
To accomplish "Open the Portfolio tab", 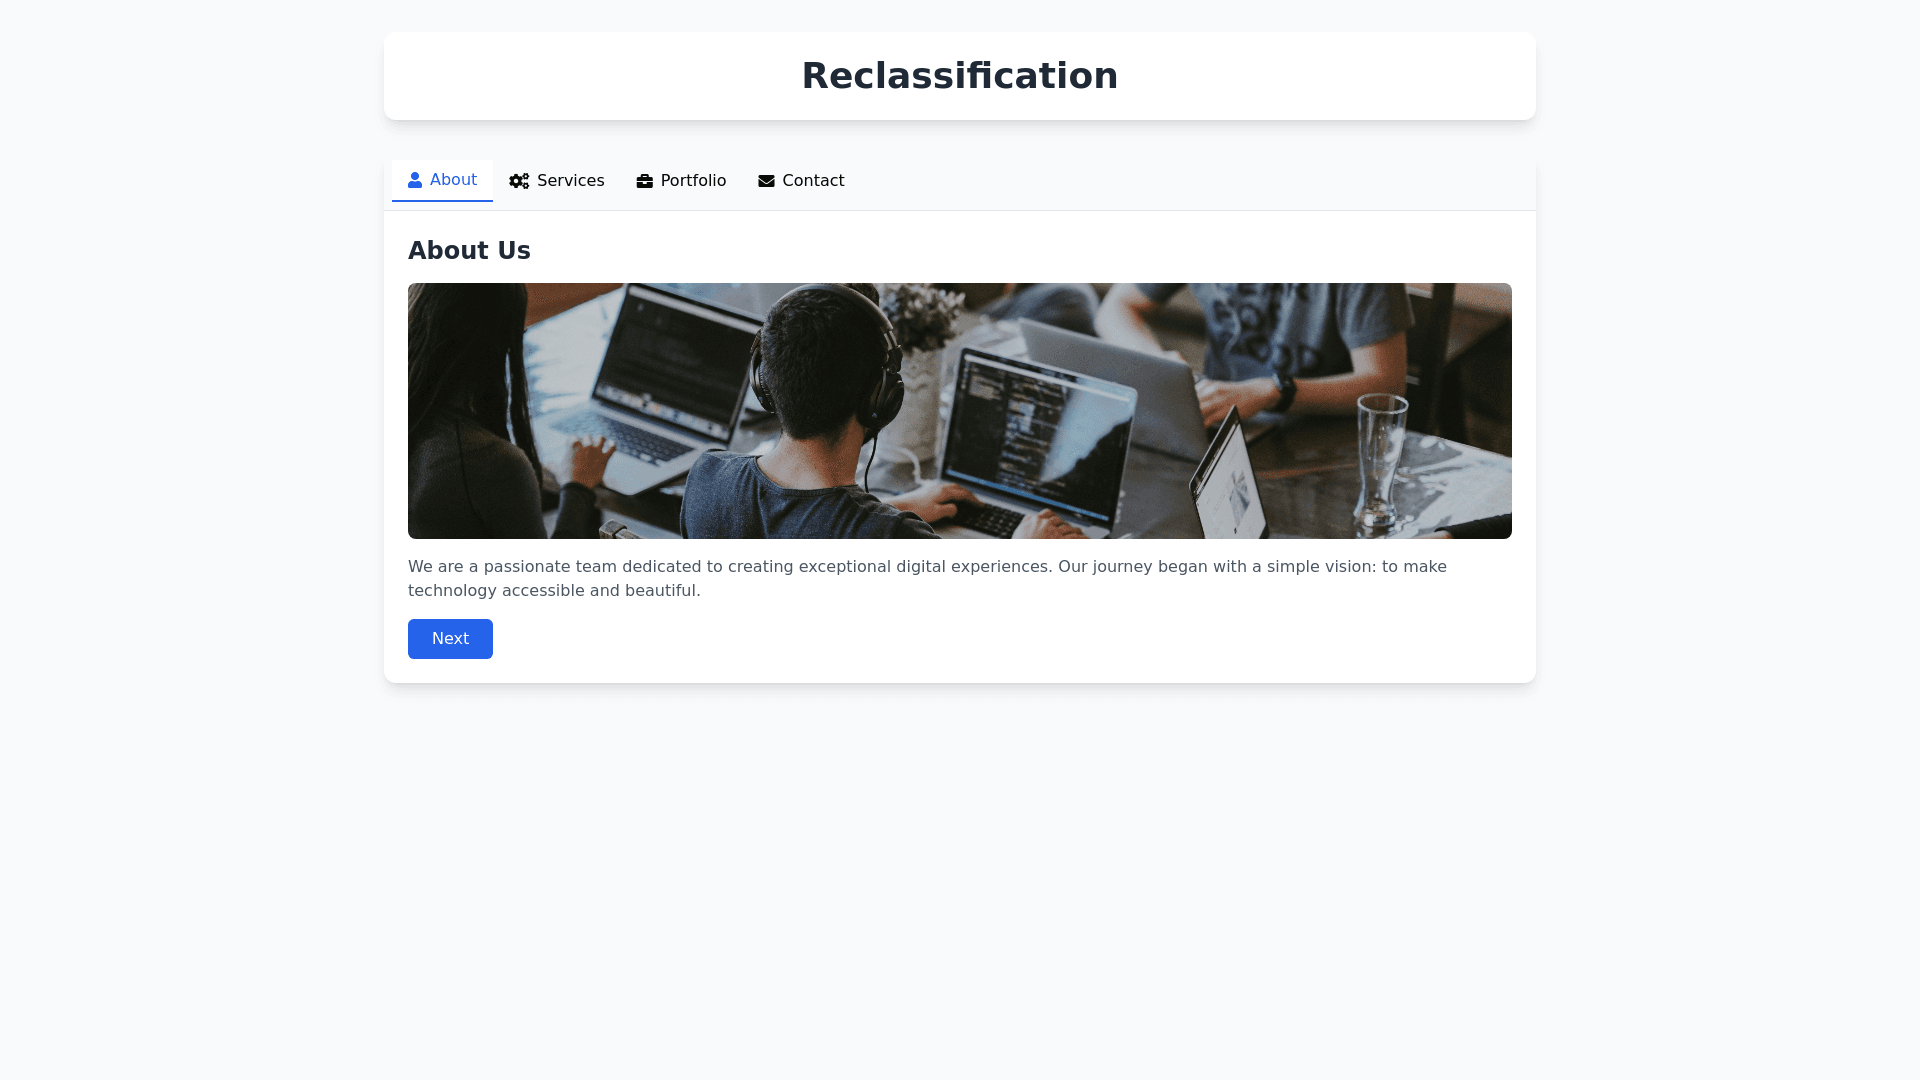I will click(682, 181).
